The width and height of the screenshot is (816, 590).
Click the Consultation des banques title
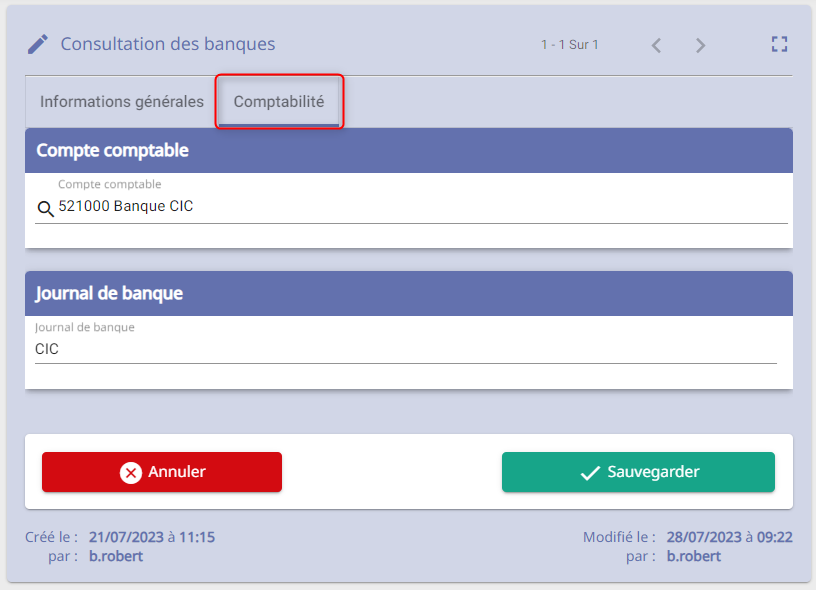[168, 44]
